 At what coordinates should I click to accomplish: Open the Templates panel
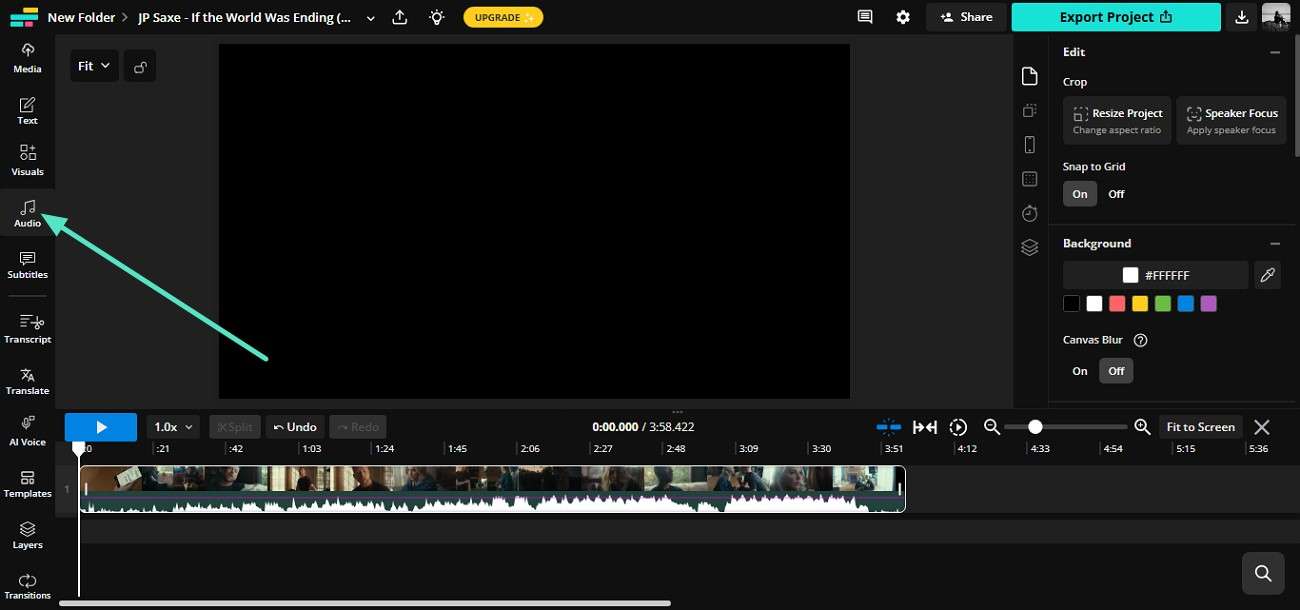tap(27, 484)
